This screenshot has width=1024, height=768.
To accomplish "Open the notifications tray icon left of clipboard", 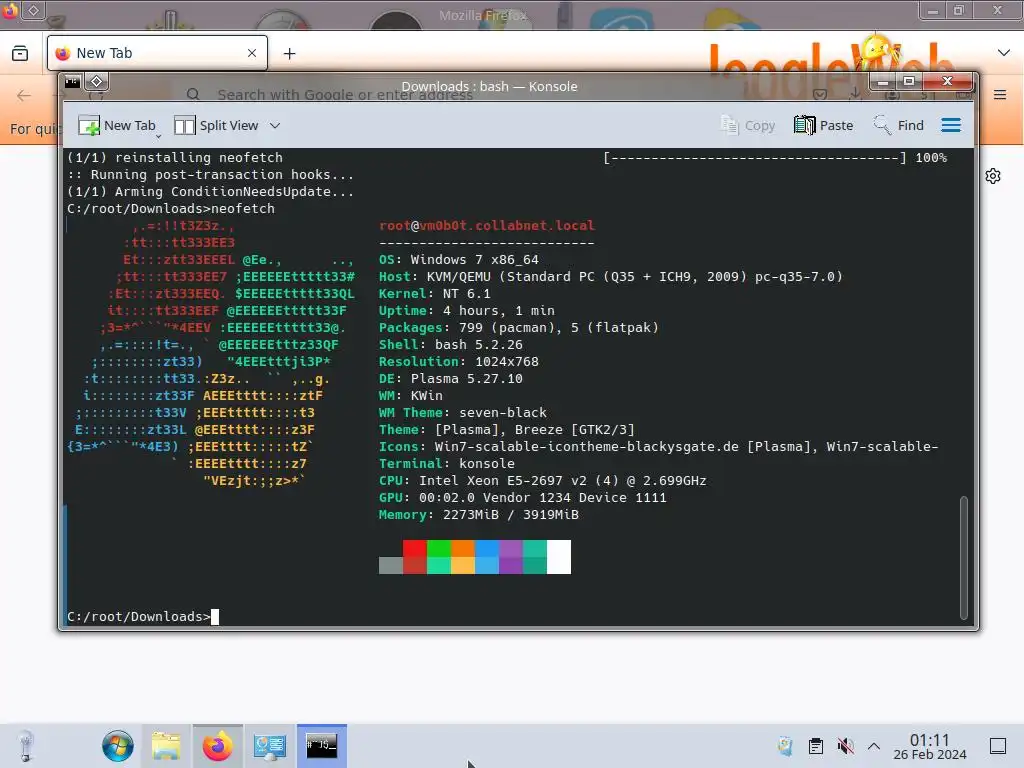I will [786, 746].
